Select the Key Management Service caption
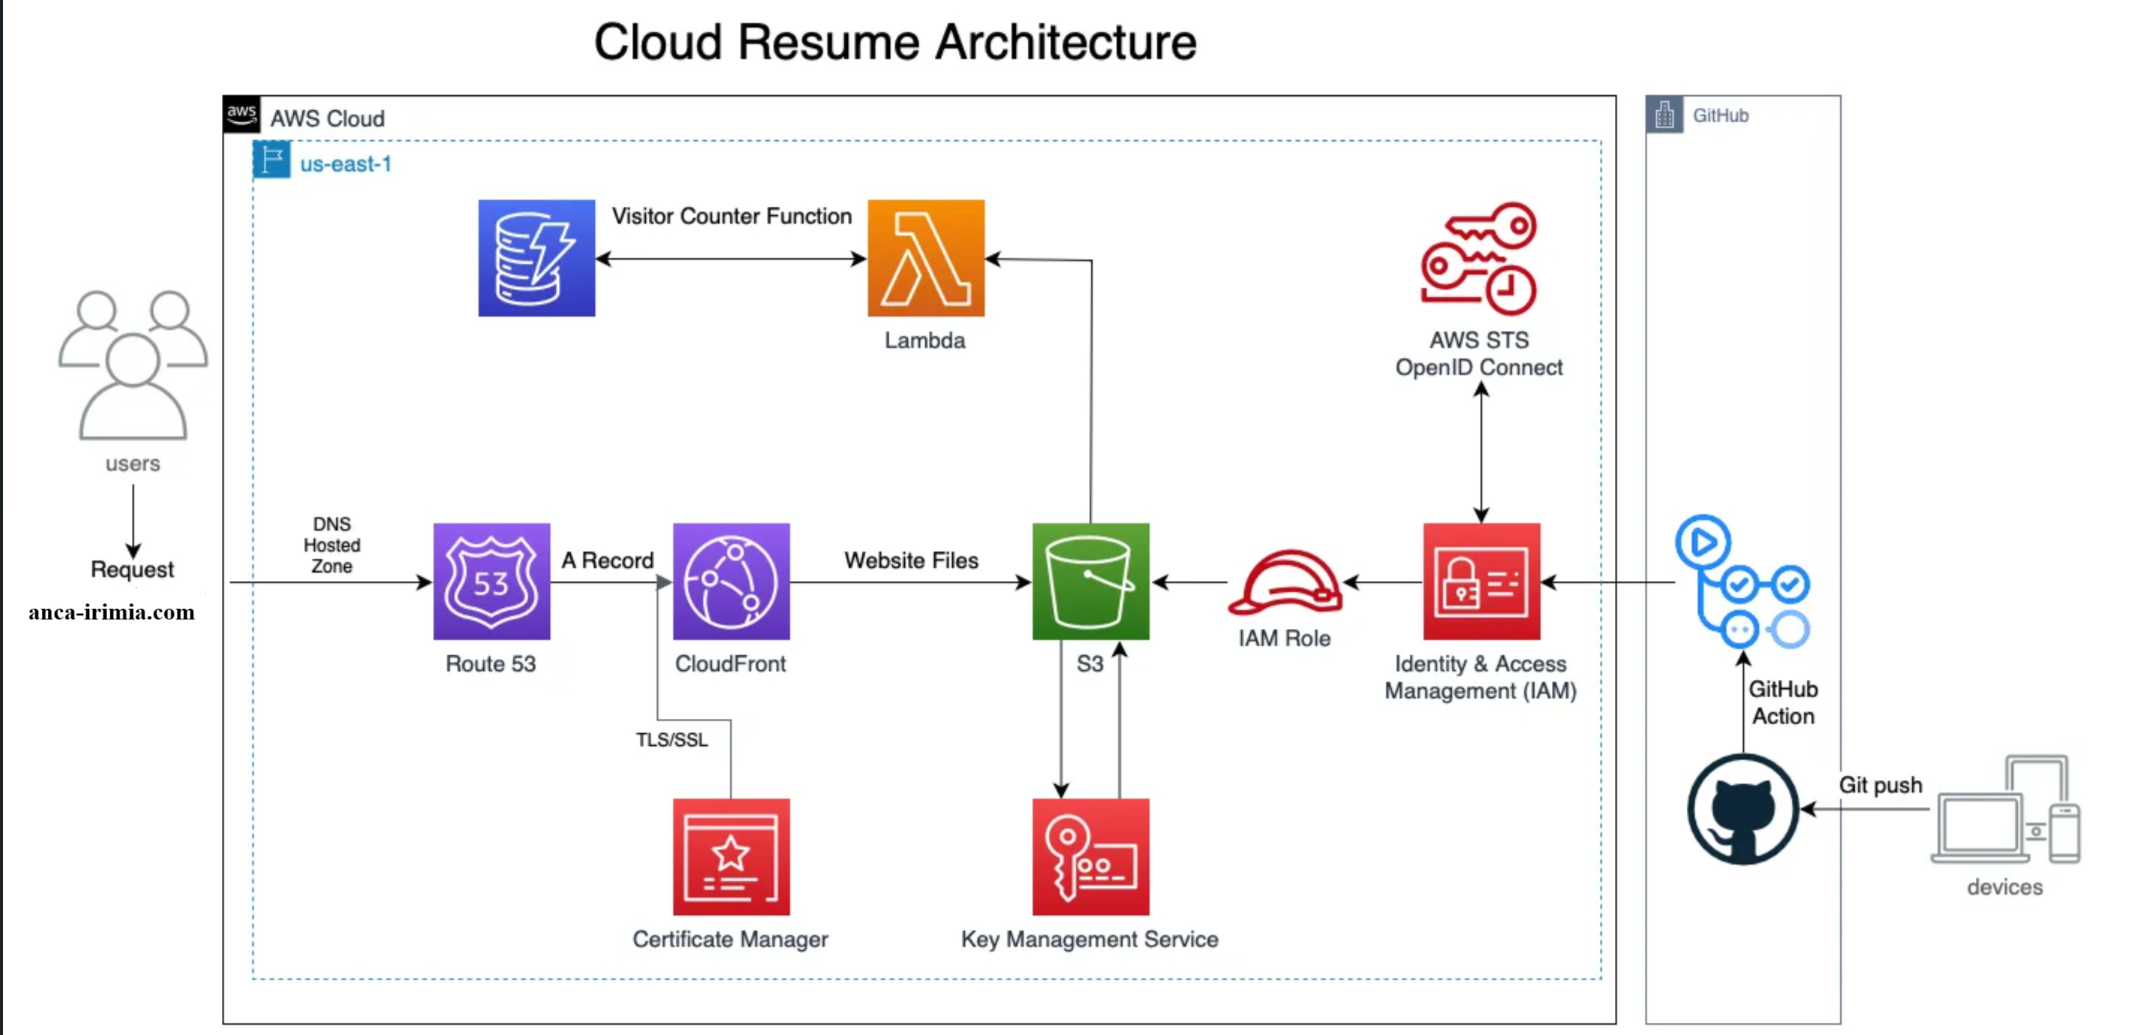The image size is (2131, 1035). coord(1090,939)
